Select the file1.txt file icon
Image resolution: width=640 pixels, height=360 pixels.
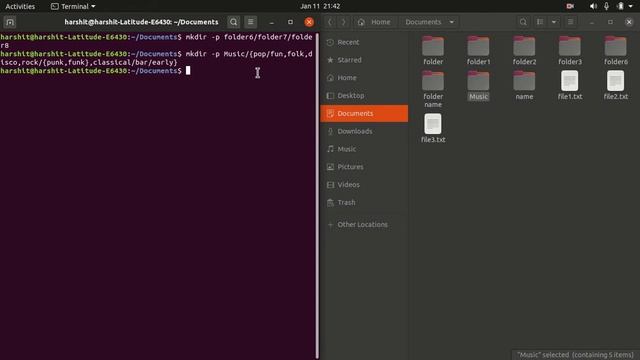click(570, 80)
